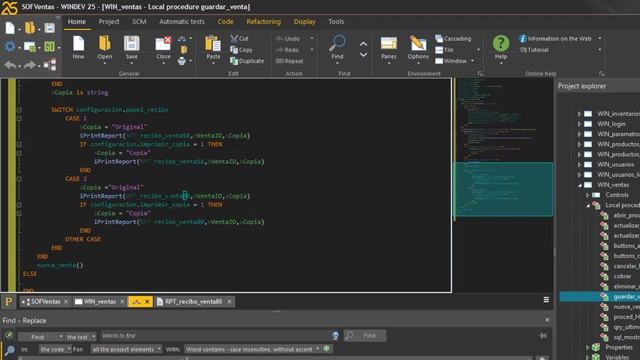
Task: Expand the WIN_usuarios tree node
Action: (579, 164)
